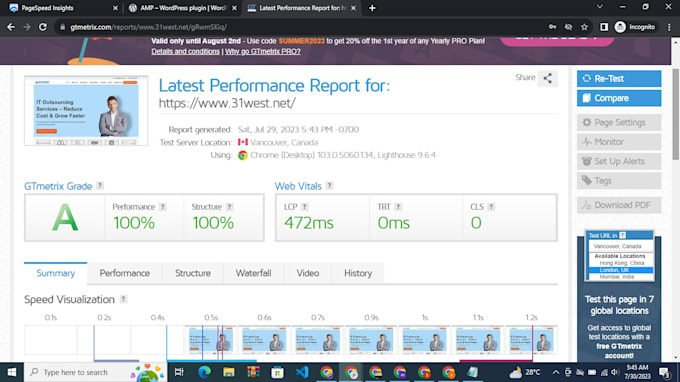
Task: Show hidden system tray icons
Action: (x=556, y=372)
